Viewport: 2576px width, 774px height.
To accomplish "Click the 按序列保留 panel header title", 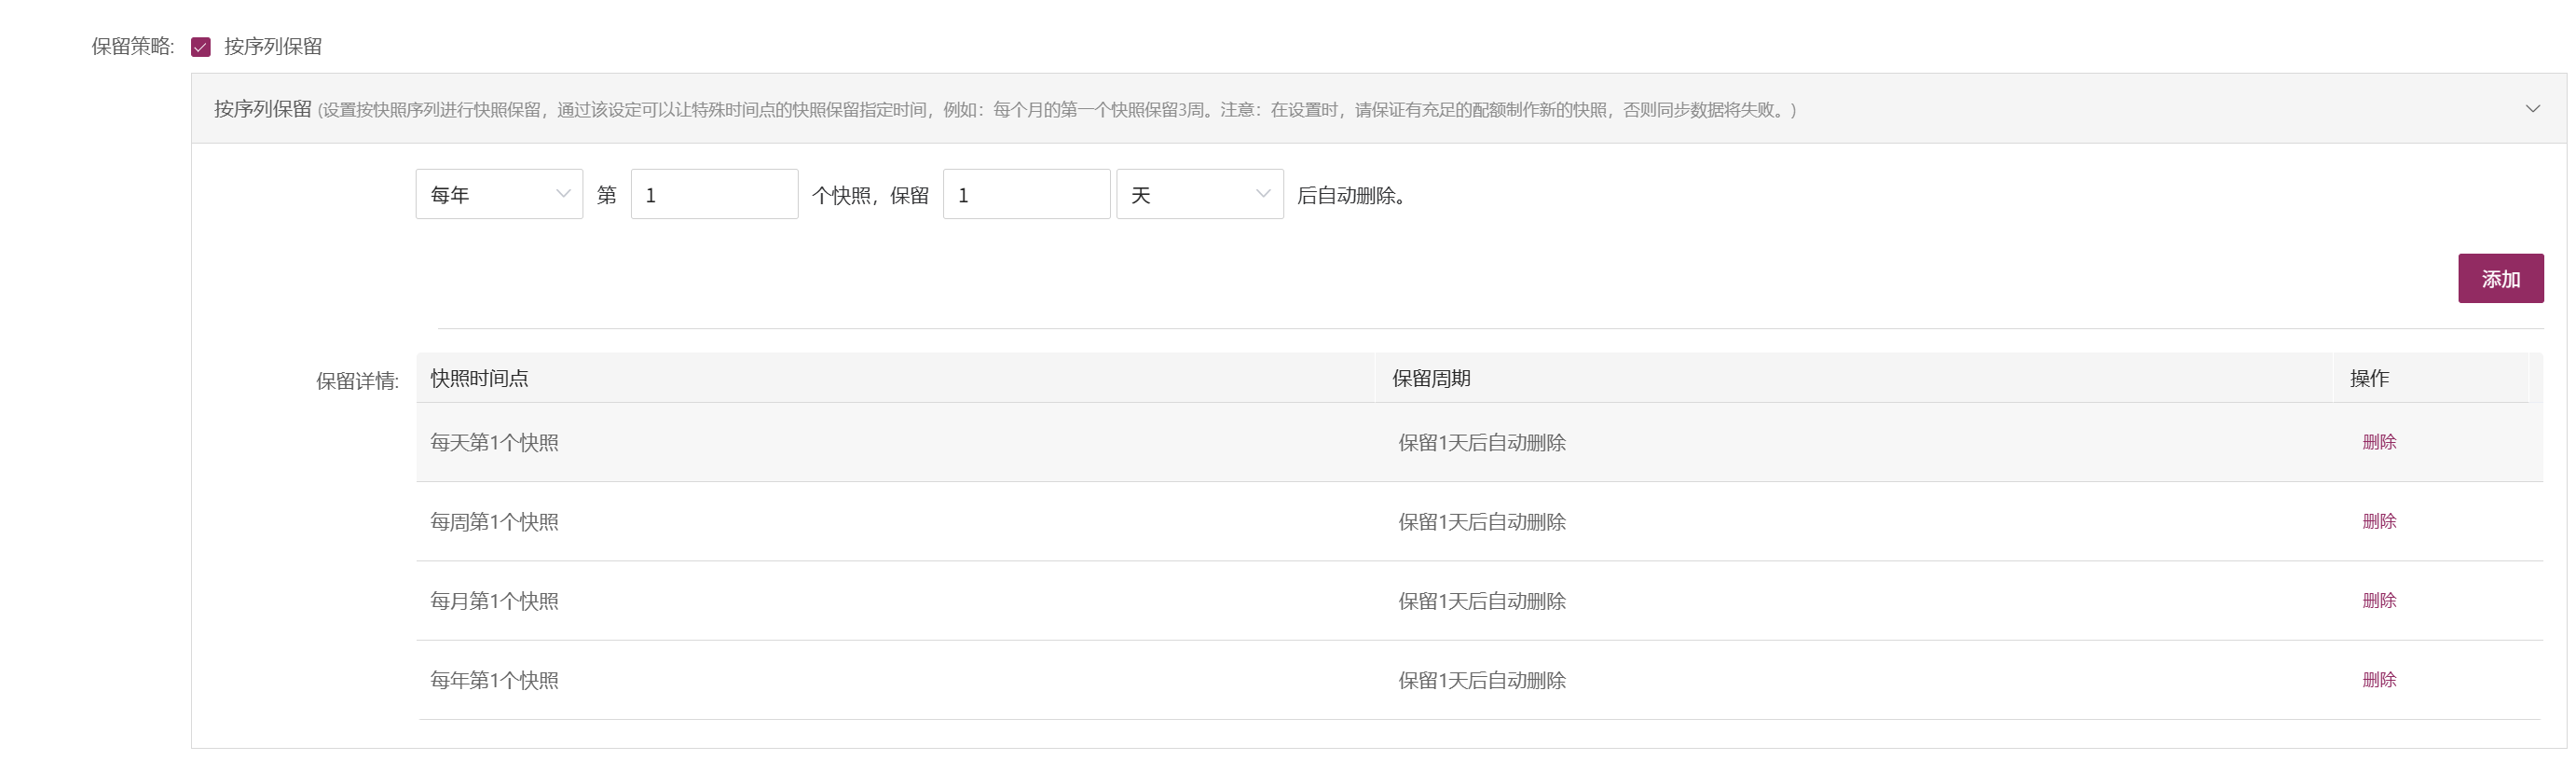I will [263, 108].
